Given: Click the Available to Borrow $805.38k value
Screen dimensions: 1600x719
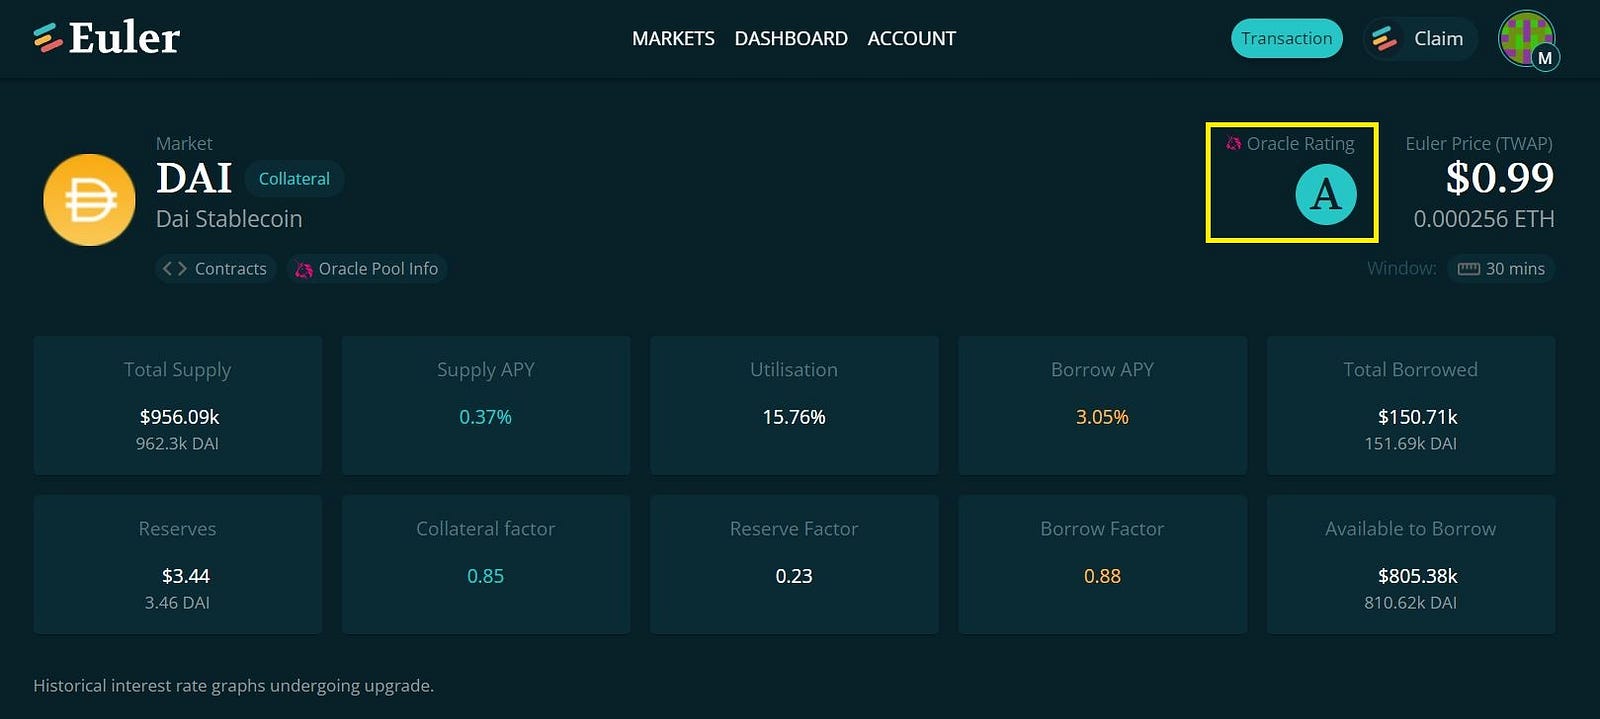Looking at the screenshot, I should tap(1418, 576).
